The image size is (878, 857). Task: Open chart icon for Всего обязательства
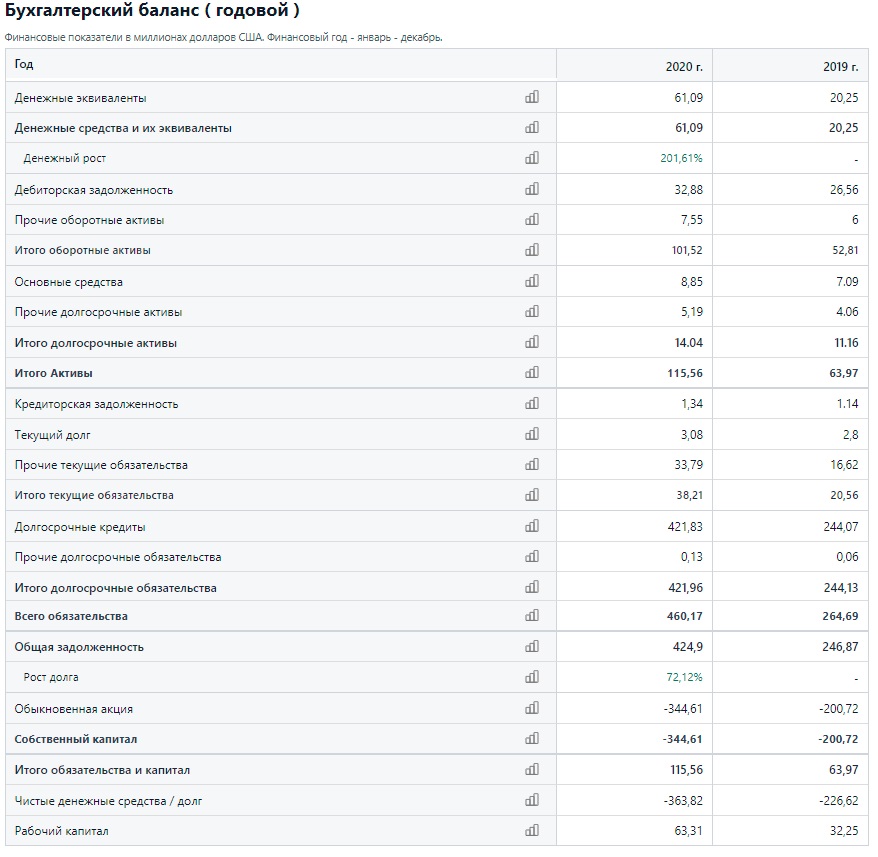(x=532, y=616)
